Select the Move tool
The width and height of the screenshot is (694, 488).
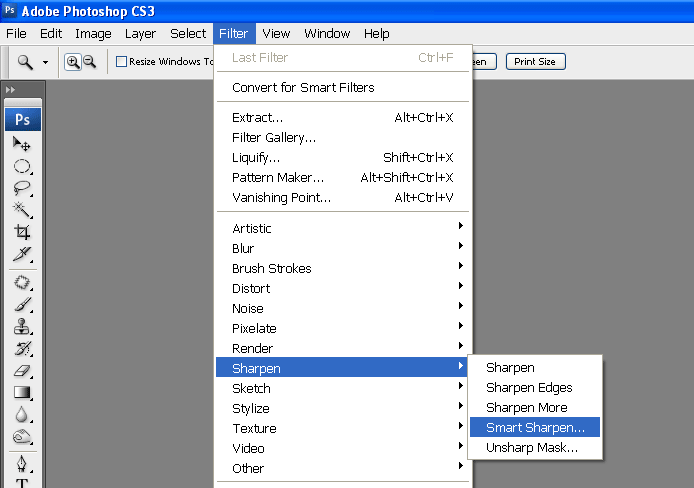pos(22,144)
